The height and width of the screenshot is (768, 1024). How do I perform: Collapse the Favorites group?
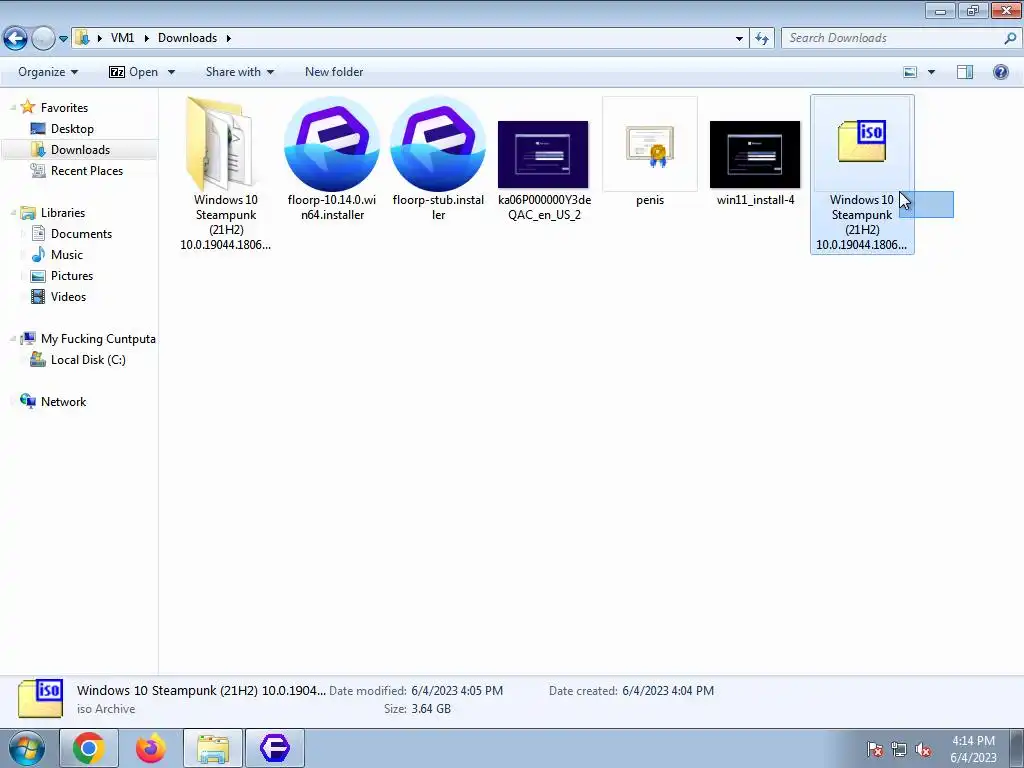click(x=13, y=108)
